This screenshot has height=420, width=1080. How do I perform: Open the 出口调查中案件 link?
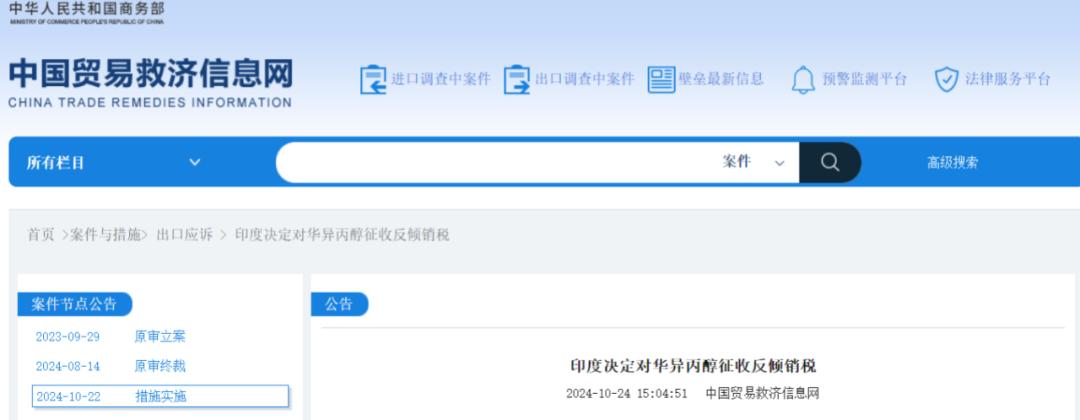pyautogui.click(x=585, y=79)
